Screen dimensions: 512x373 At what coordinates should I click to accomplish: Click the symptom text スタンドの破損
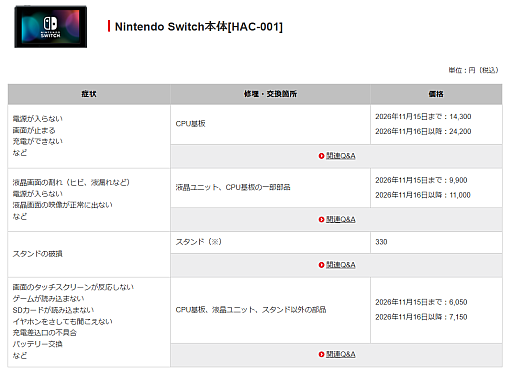coord(38,254)
